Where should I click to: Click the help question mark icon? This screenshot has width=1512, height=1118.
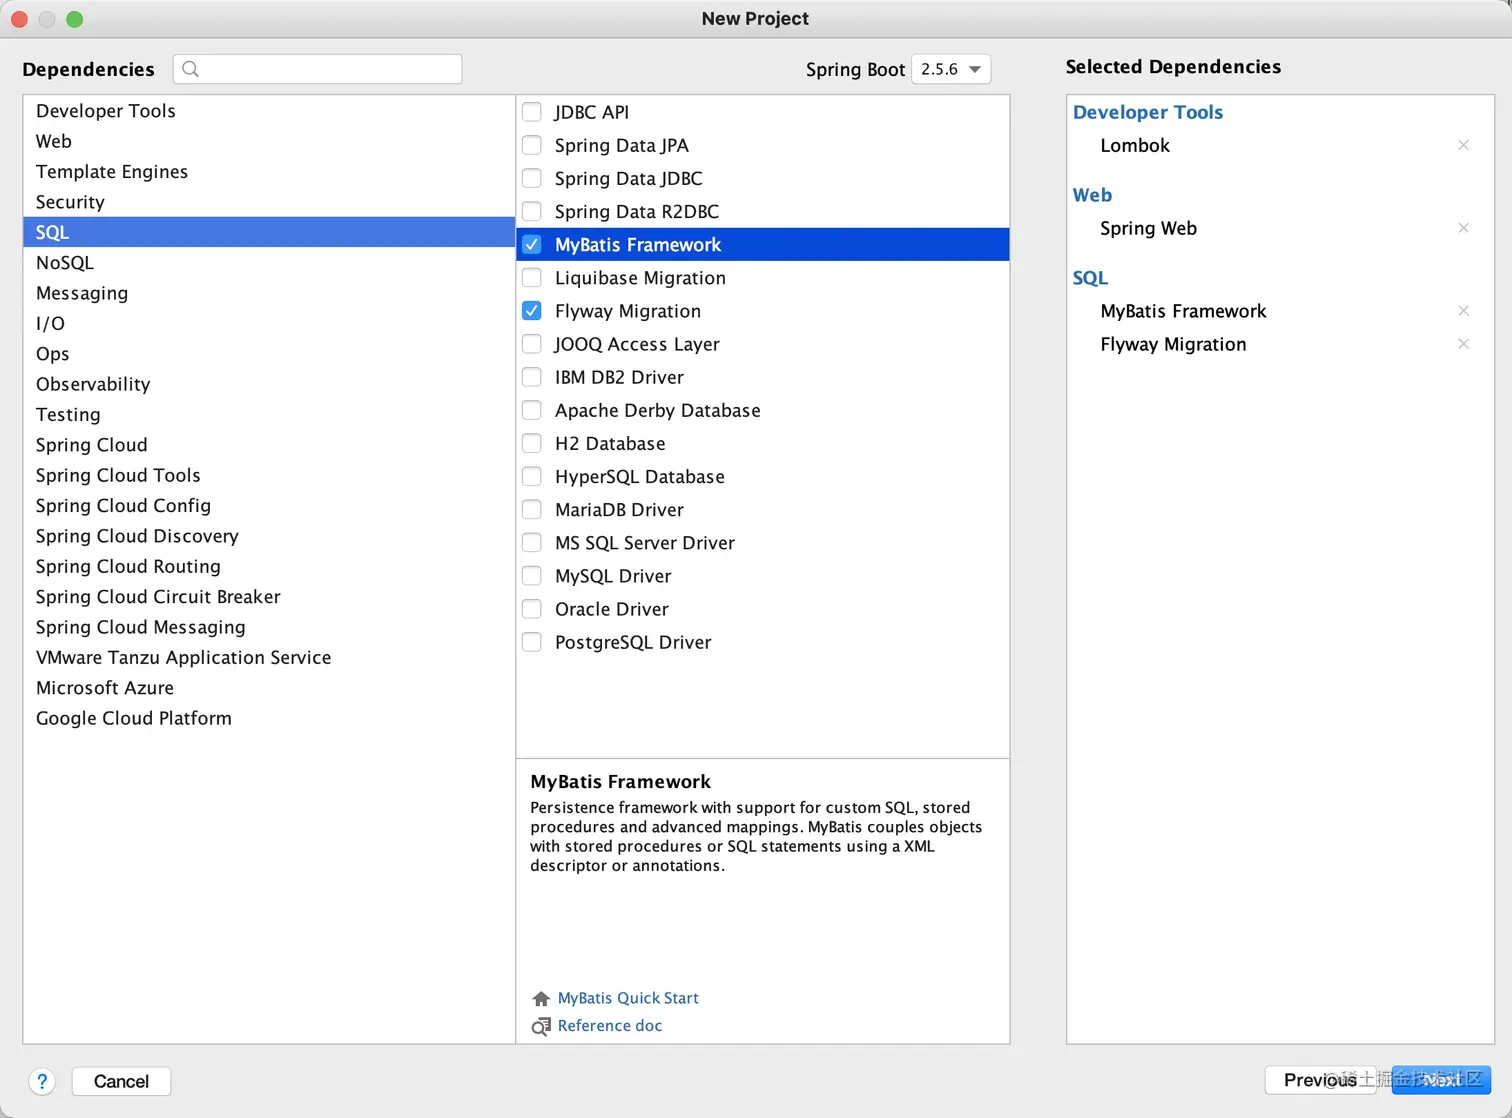[x=42, y=1081]
